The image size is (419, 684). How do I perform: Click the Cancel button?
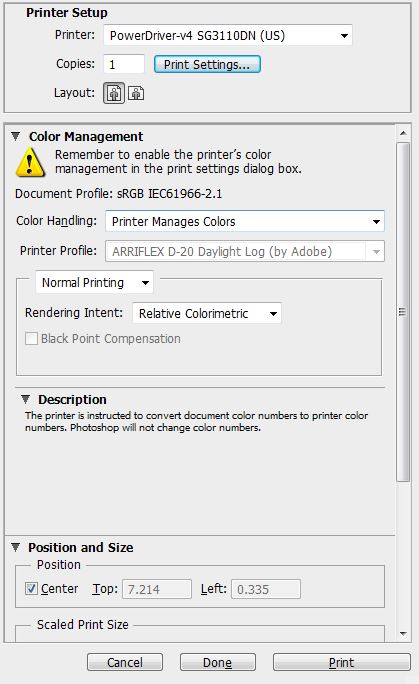(125, 662)
